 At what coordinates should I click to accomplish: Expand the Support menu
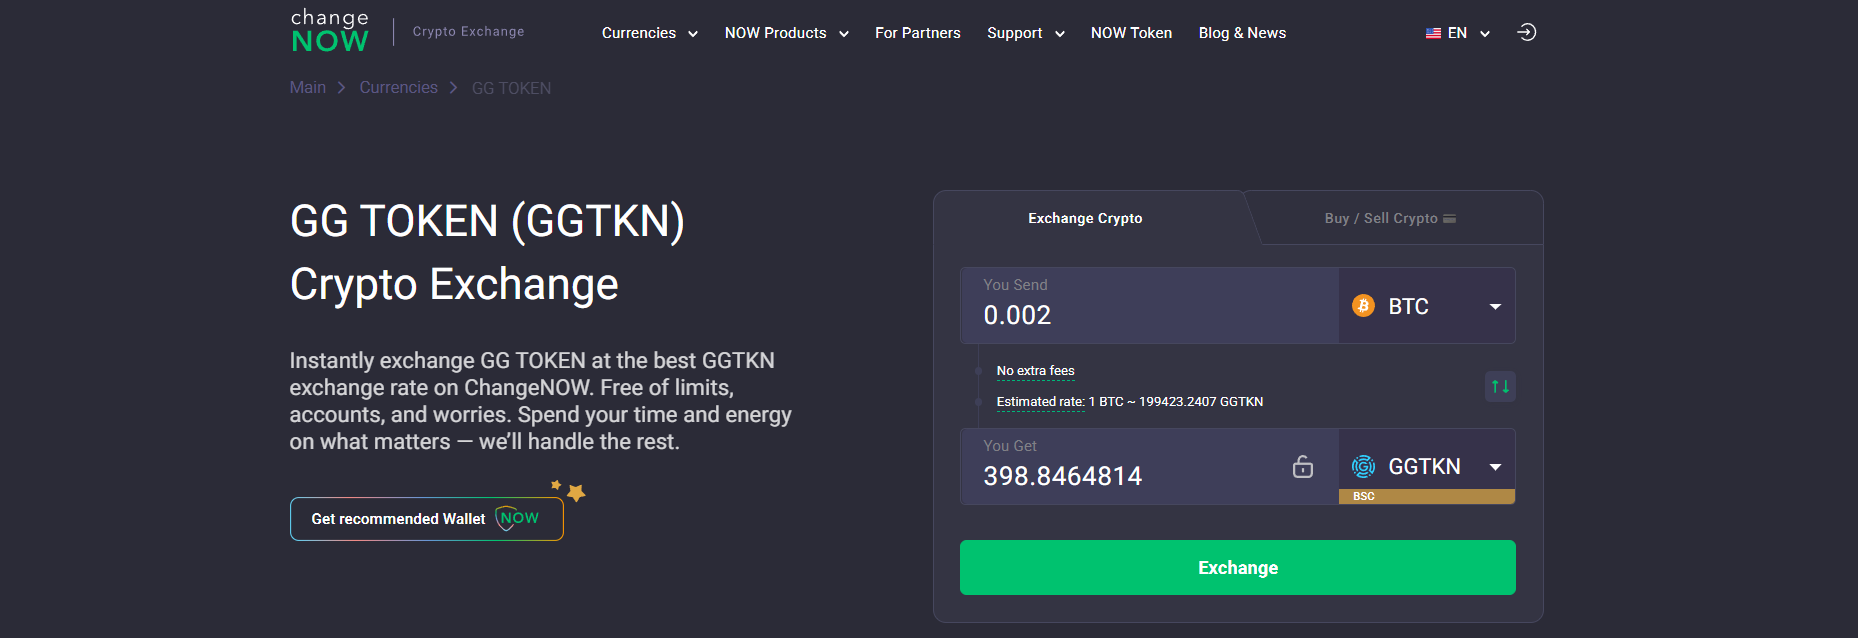tap(1025, 33)
